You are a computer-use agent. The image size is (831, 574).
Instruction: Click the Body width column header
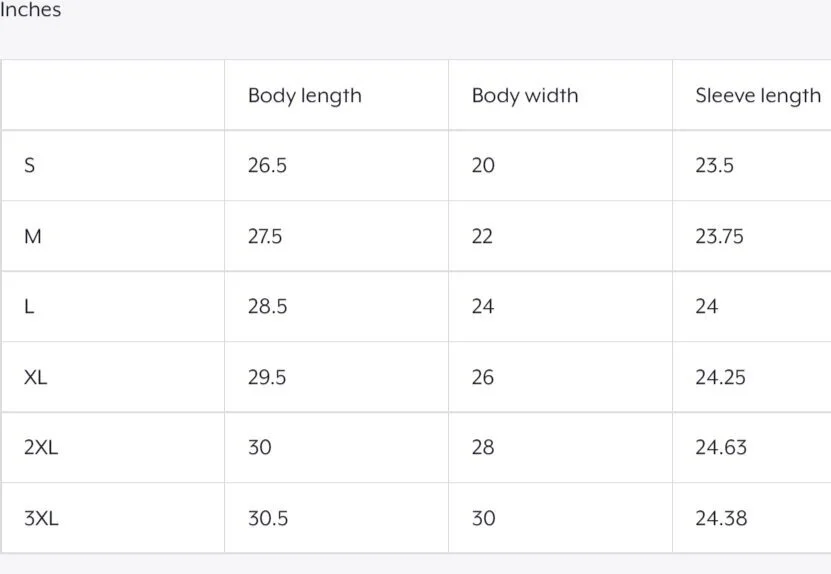pyautogui.click(x=524, y=96)
